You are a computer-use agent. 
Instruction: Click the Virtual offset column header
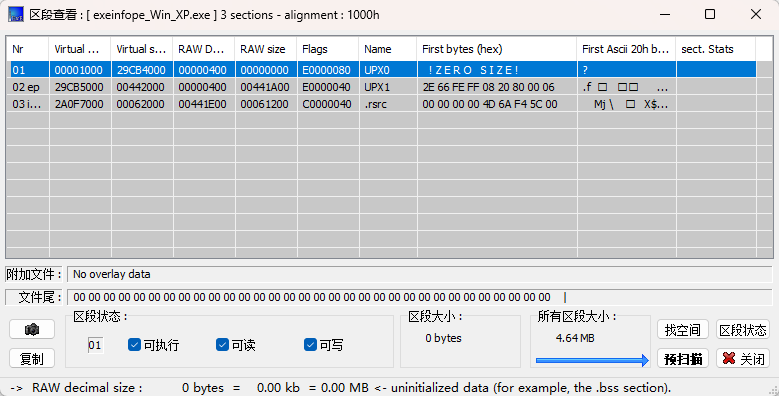pyautogui.click(x=79, y=49)
